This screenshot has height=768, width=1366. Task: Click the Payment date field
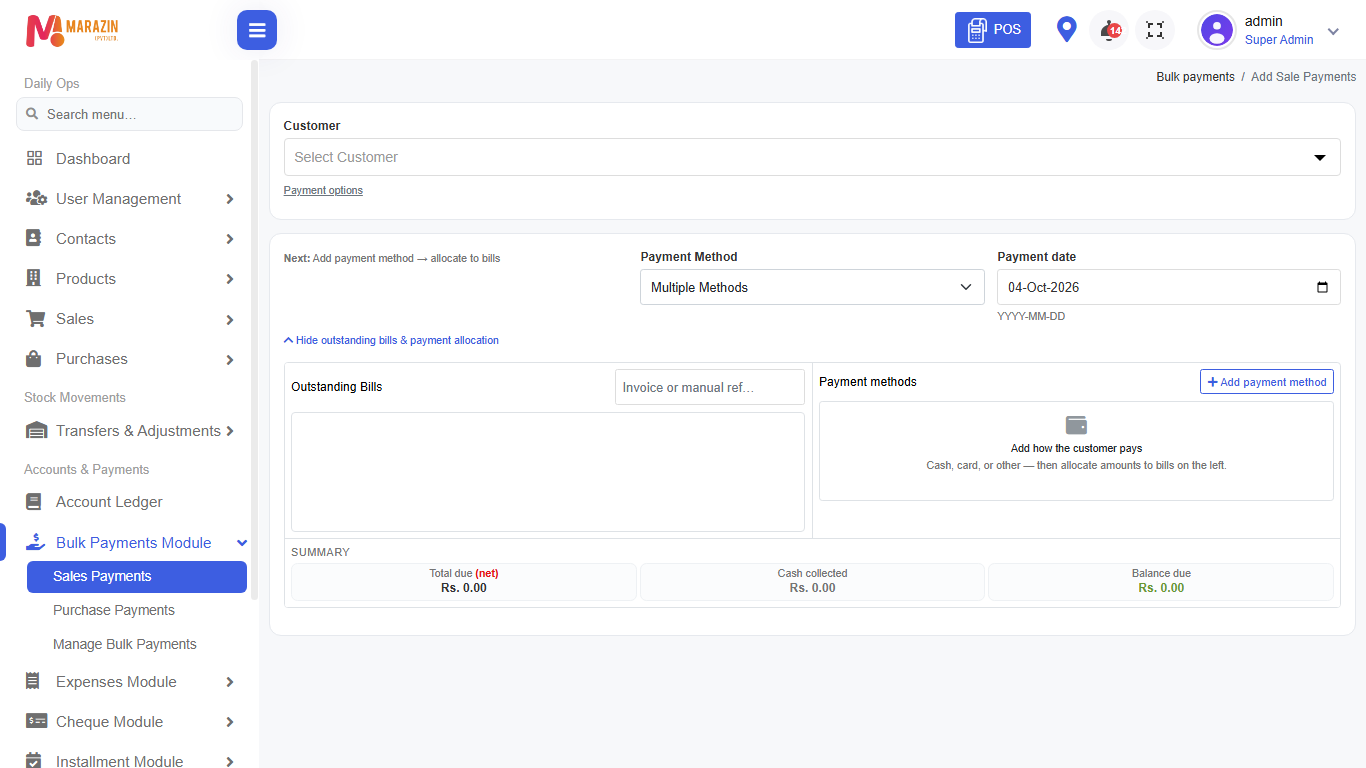(1169, 287)
